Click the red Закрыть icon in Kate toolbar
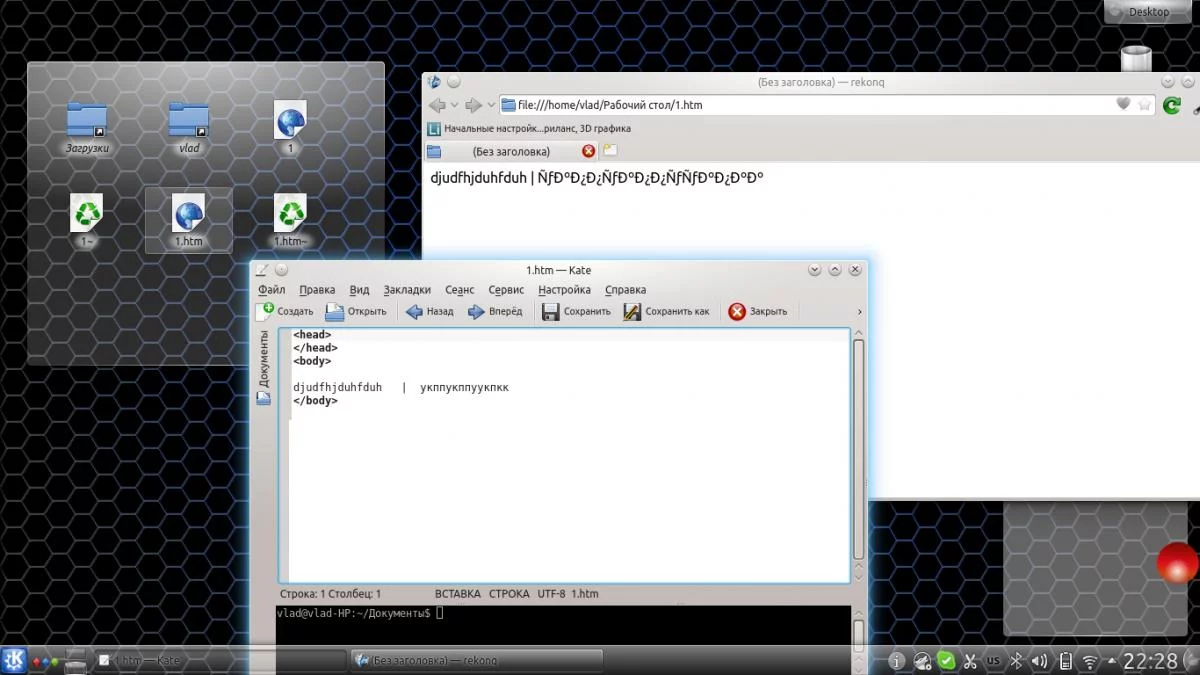The width and height of the screenshot is (1200, 675). 737,312
